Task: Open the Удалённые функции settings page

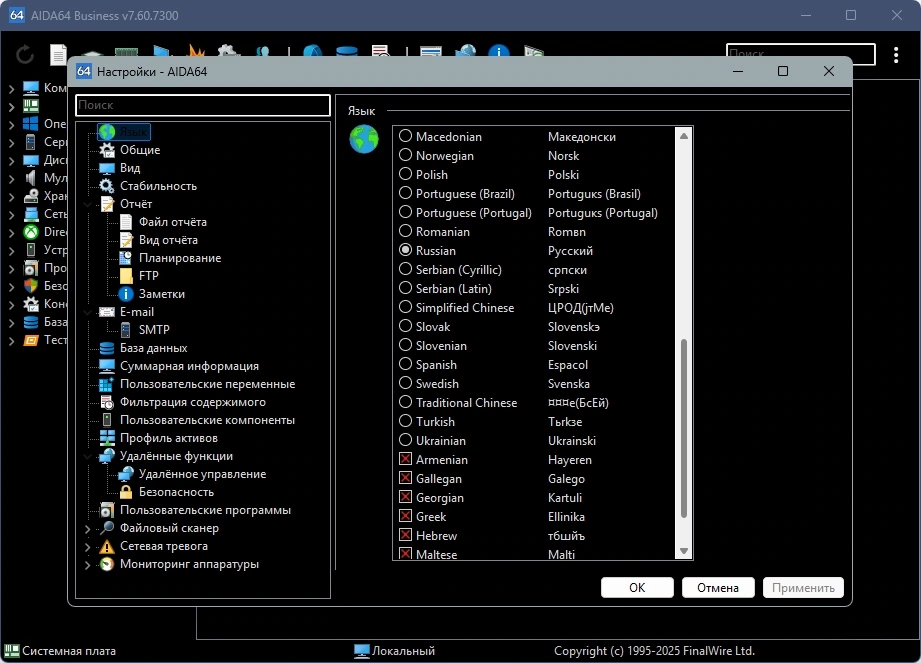Action: pyautogui.click(x=176, y=456)
